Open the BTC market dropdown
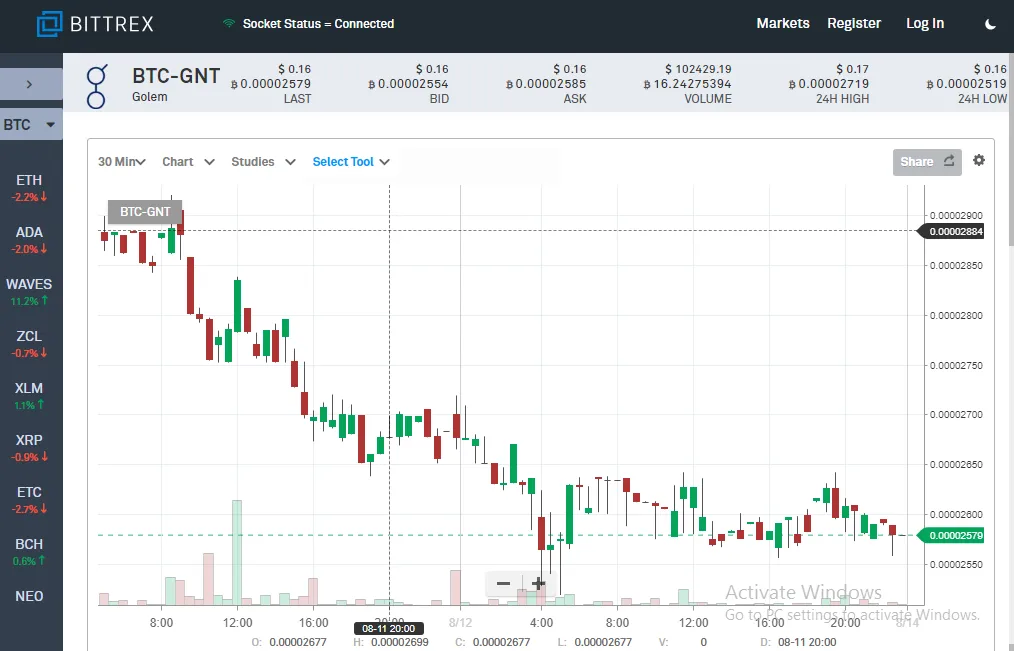1014x651 pixels. click(x=30, y=125)
